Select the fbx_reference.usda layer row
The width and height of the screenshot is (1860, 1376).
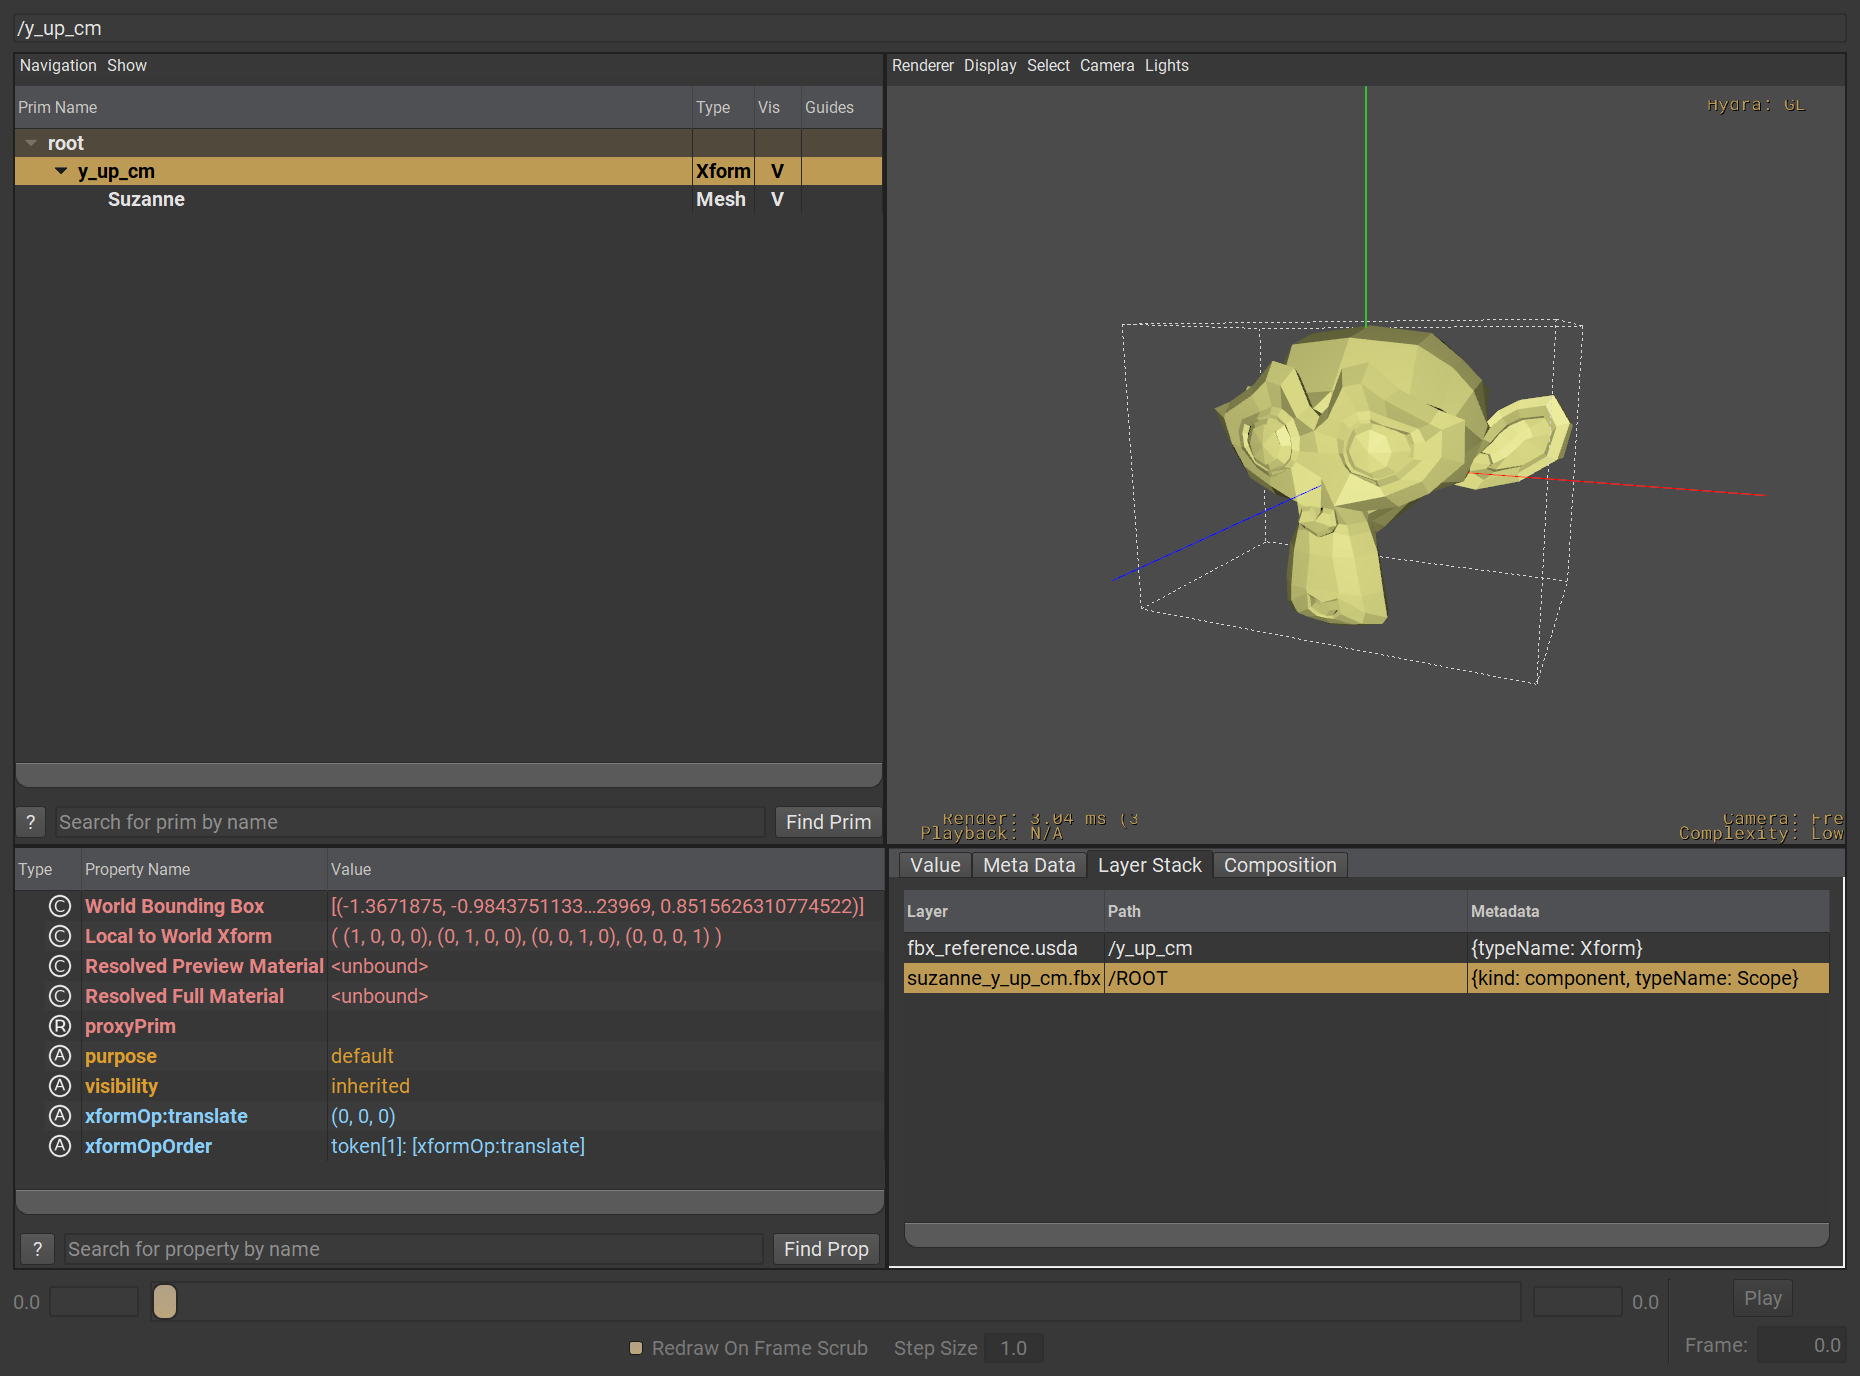1366,948
